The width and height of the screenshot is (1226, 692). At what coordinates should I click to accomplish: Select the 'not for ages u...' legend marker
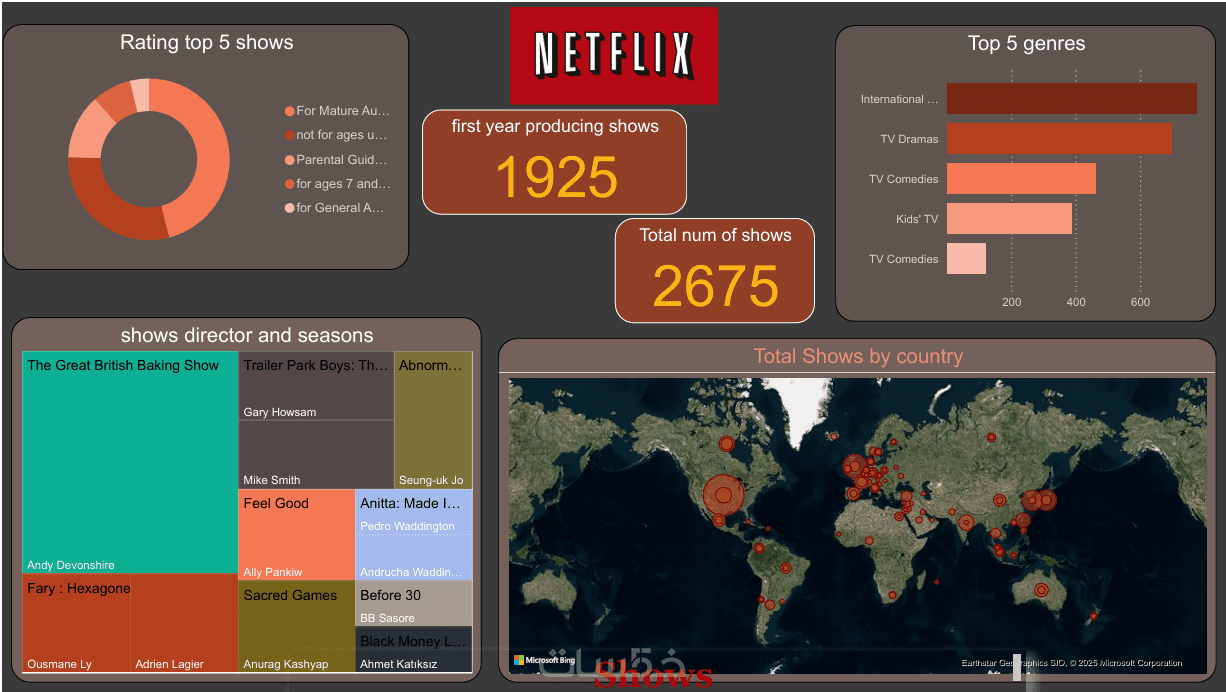point(290,135)
